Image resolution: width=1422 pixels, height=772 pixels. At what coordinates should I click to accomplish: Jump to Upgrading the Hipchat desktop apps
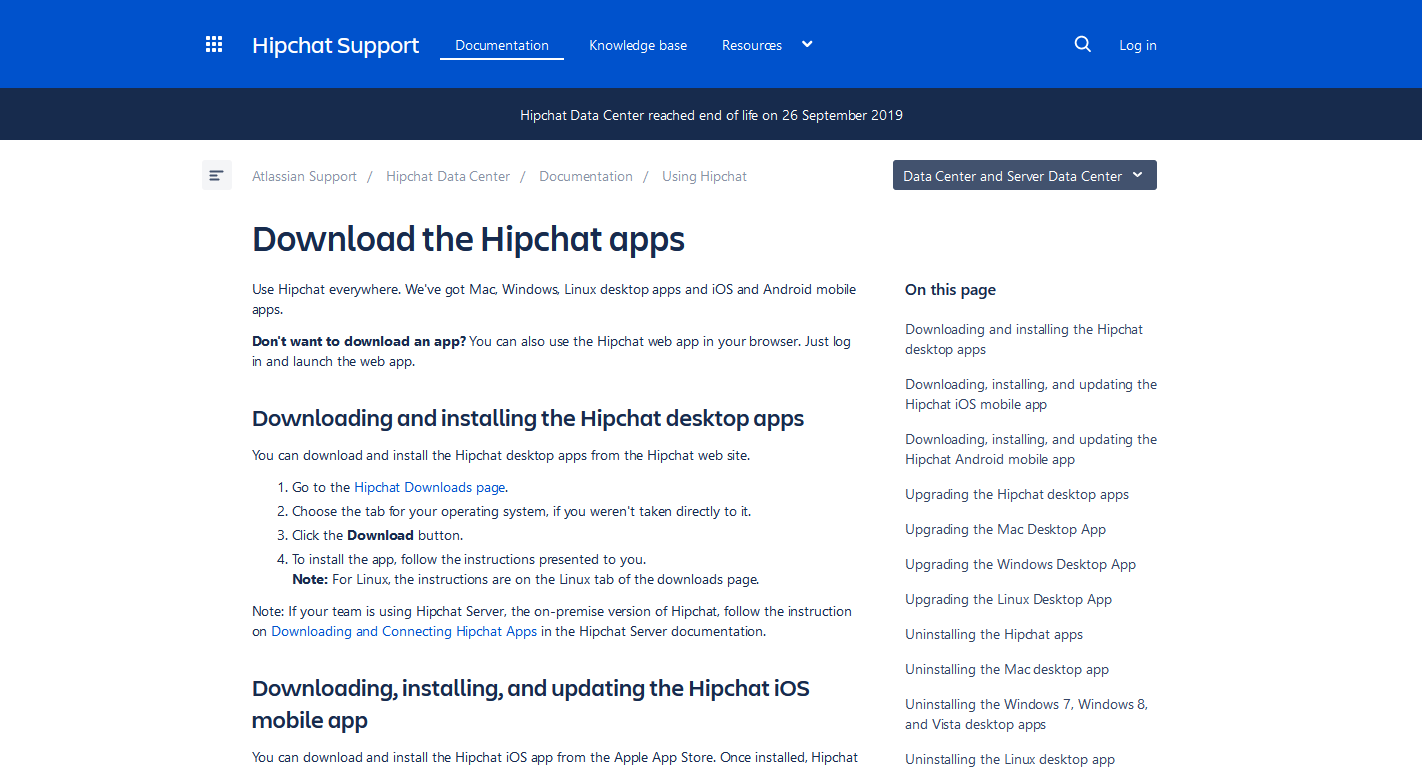(x=1017, y=494)
